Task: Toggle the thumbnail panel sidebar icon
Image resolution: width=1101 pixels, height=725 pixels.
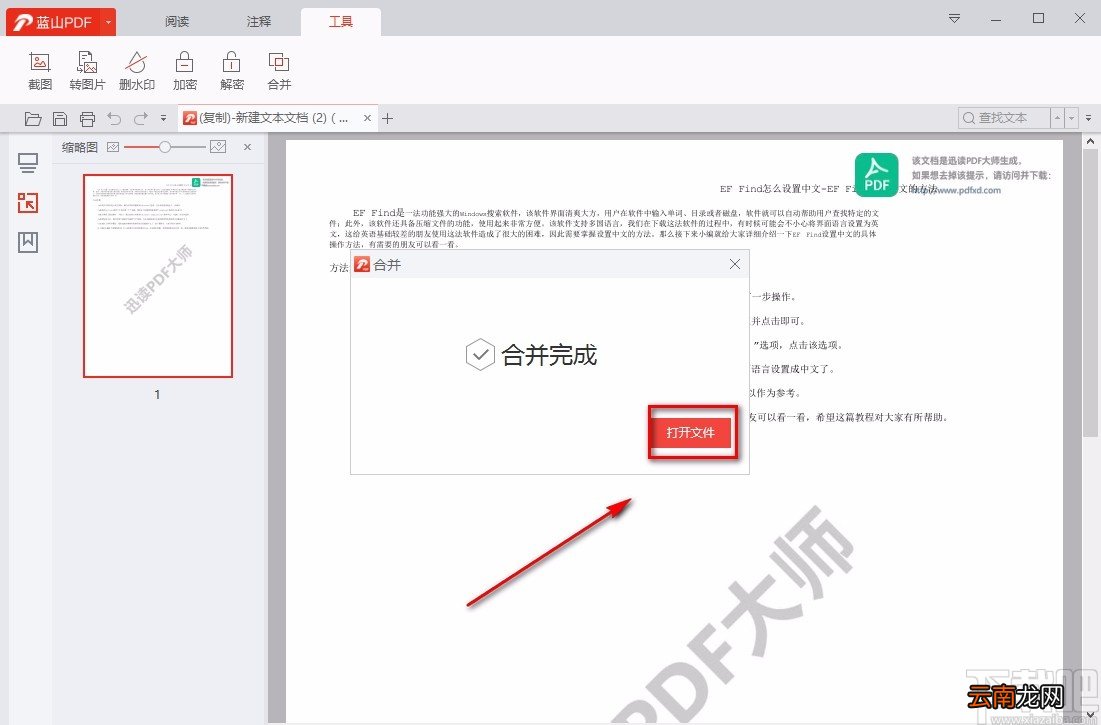Action: 28,203
